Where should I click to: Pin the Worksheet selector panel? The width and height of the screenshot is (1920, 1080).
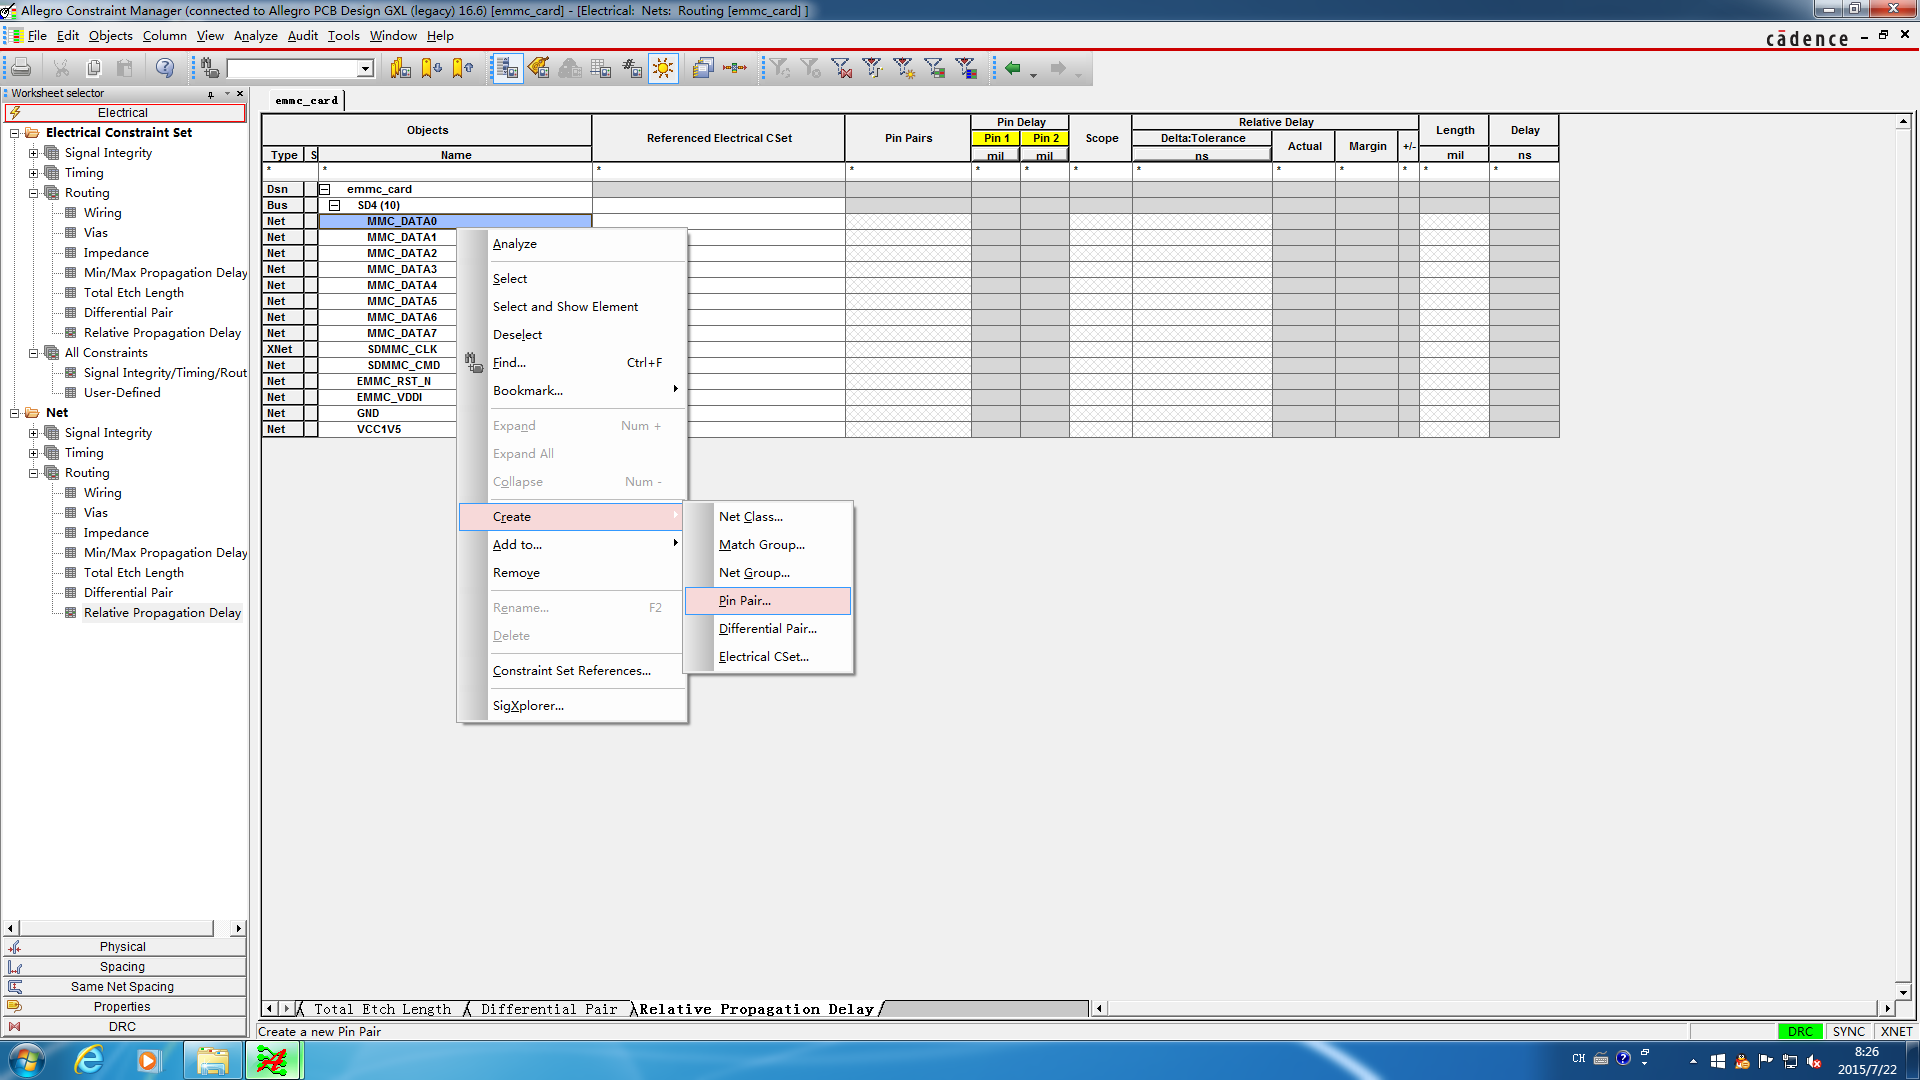211,94
